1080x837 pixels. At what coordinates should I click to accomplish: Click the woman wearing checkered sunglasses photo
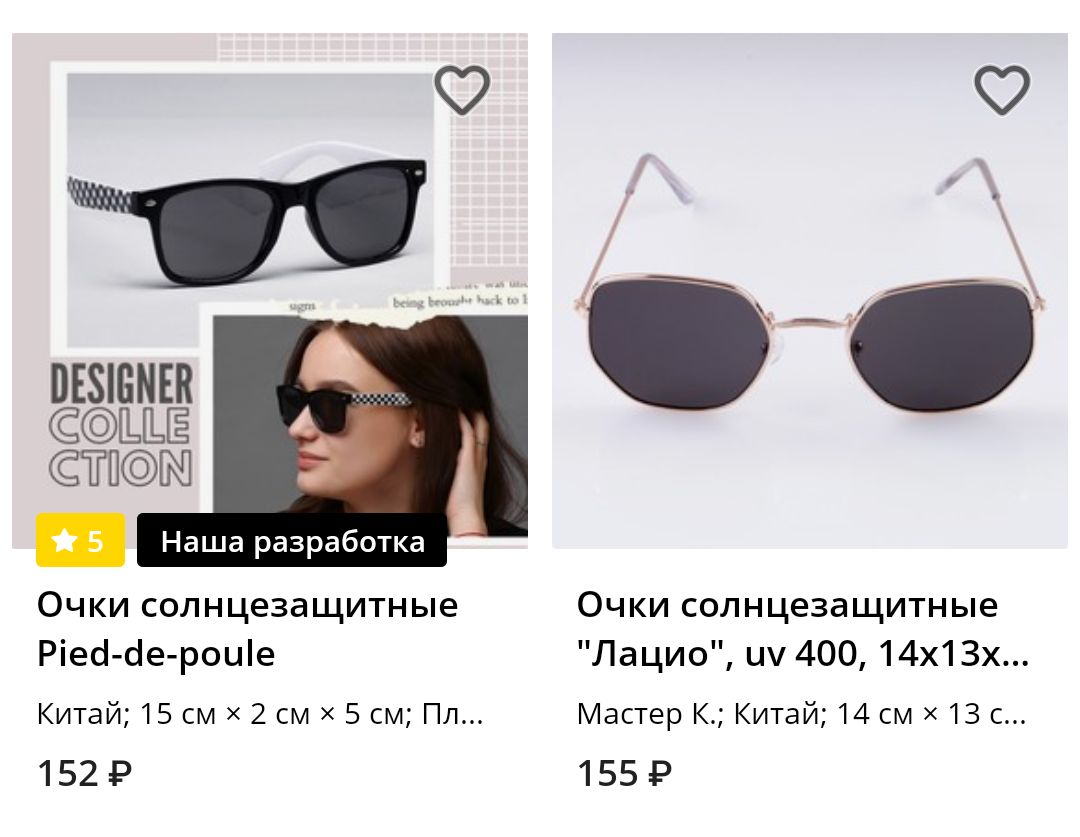pyautogui.click(x=370, y=420)
